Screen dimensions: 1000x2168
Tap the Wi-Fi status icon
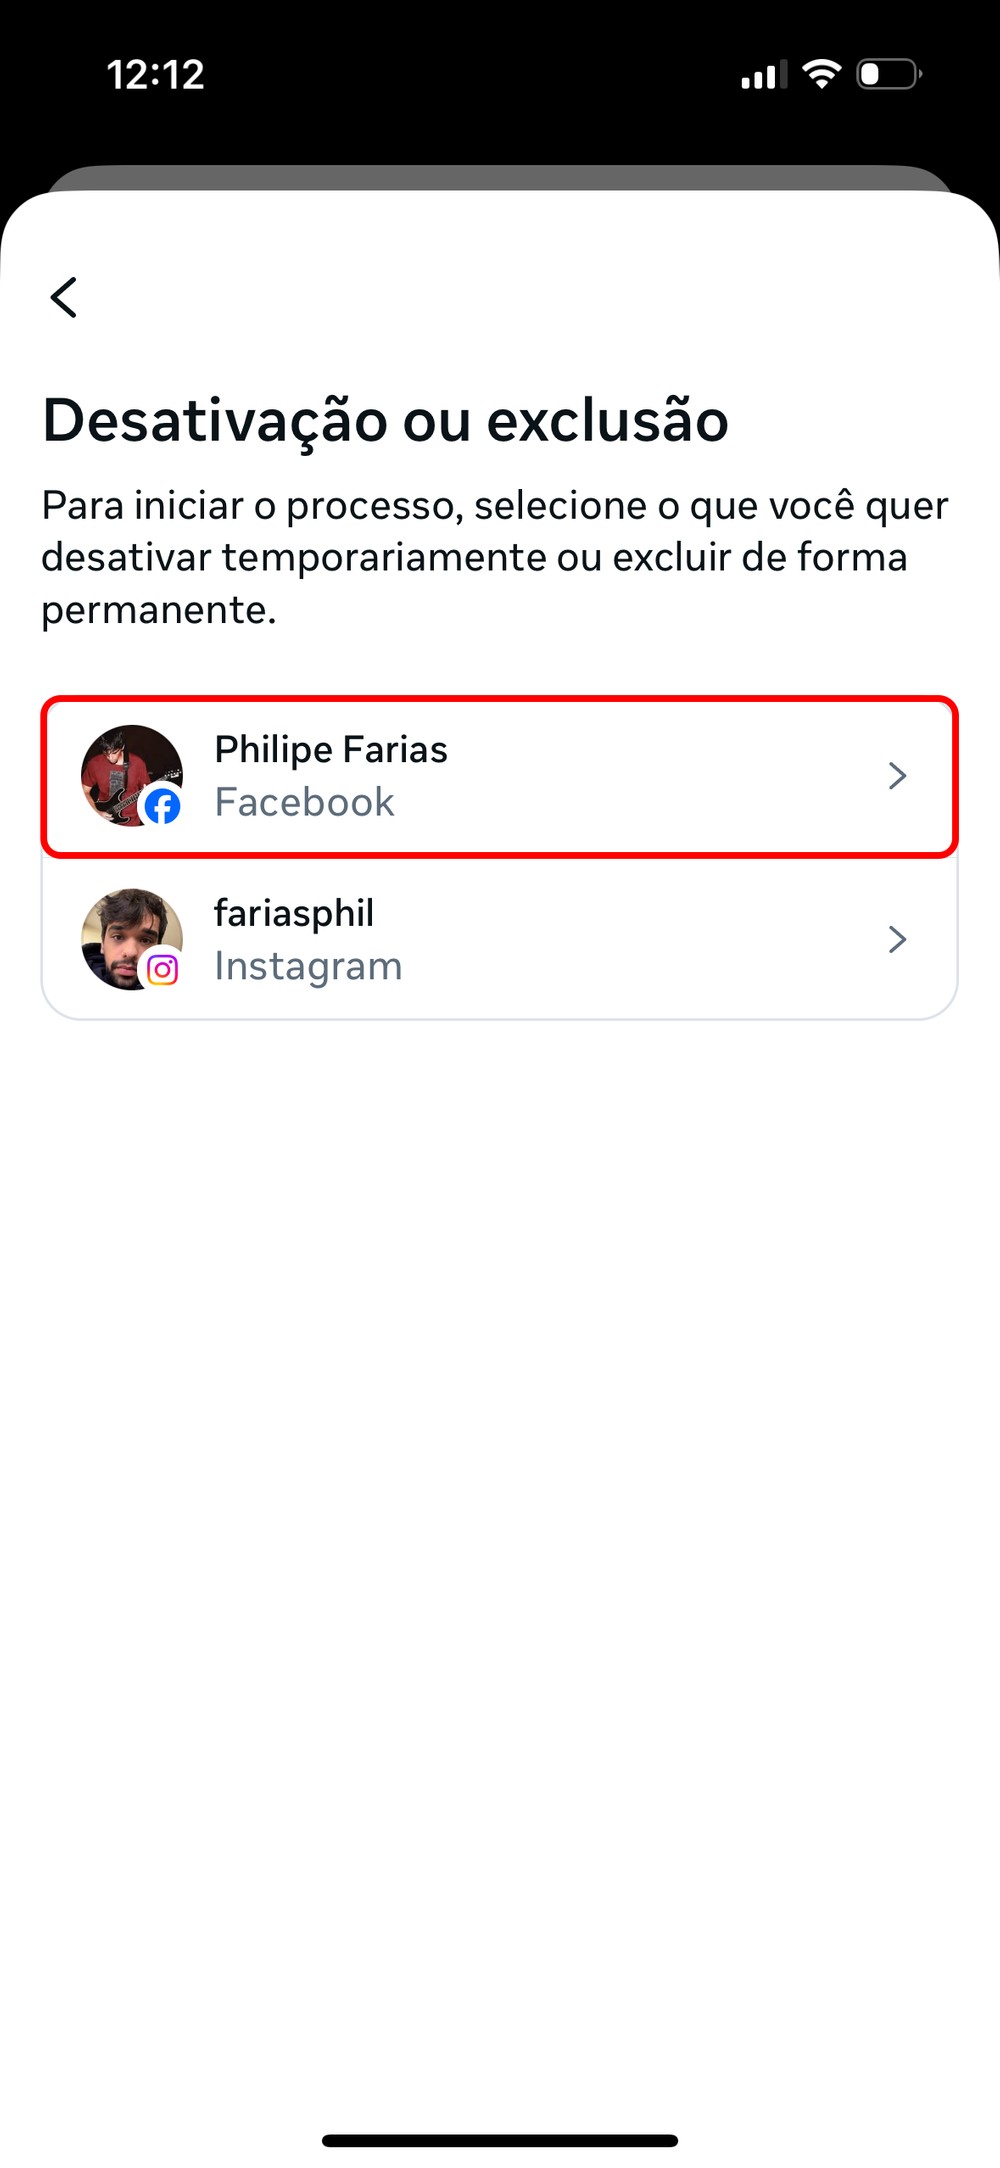[822, 74]
